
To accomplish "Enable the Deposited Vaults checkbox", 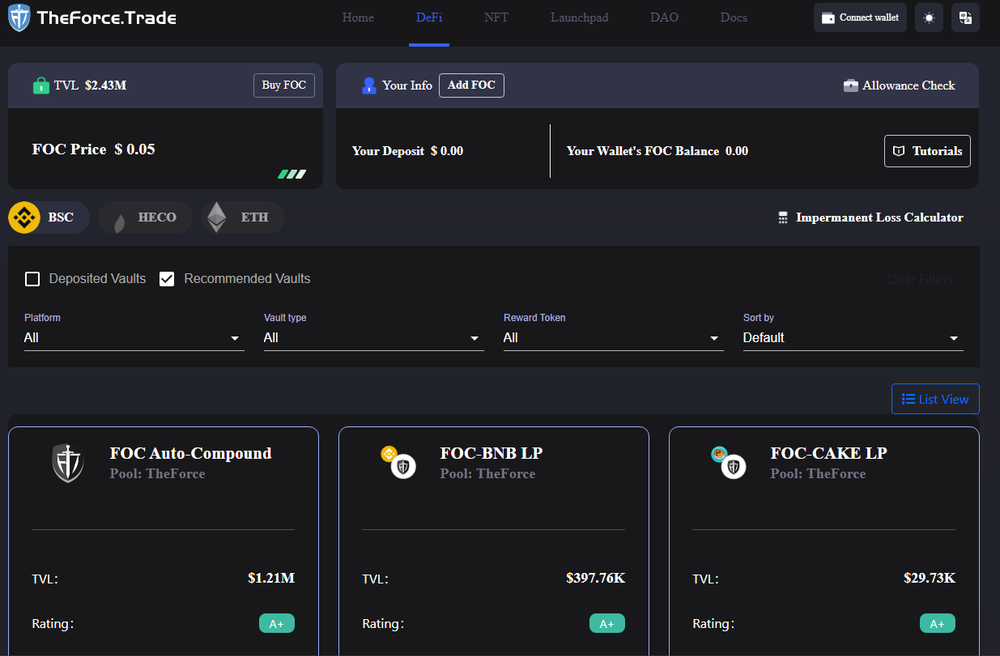I will pos(32,279).
